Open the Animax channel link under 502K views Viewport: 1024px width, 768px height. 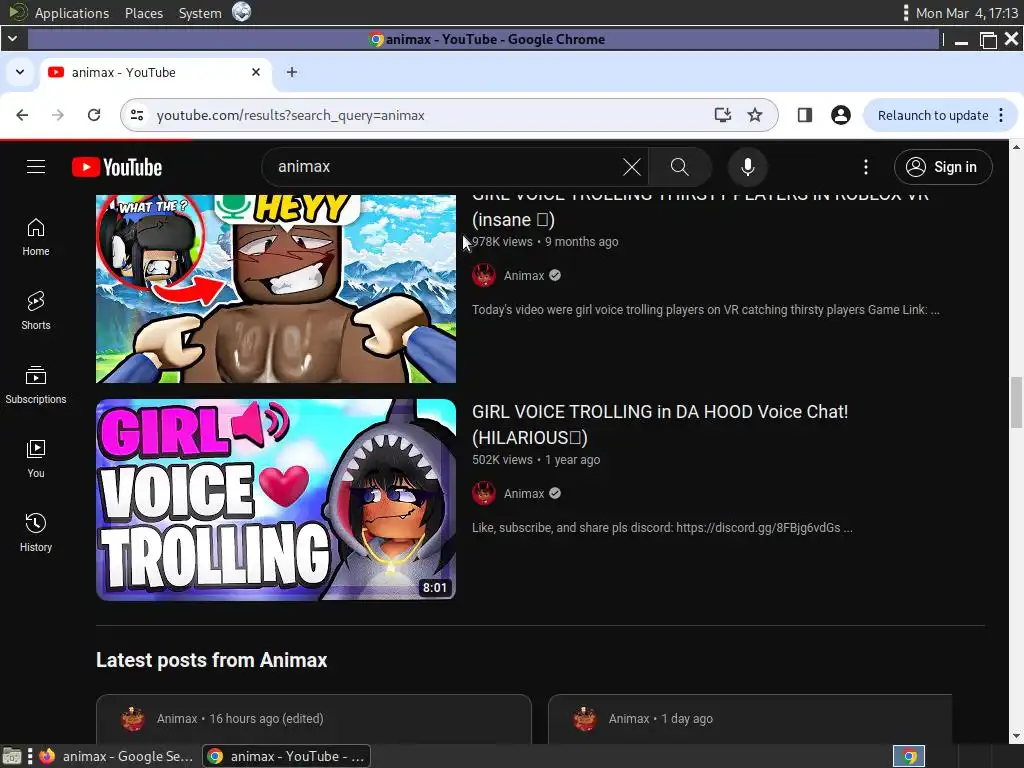[524, 494]
